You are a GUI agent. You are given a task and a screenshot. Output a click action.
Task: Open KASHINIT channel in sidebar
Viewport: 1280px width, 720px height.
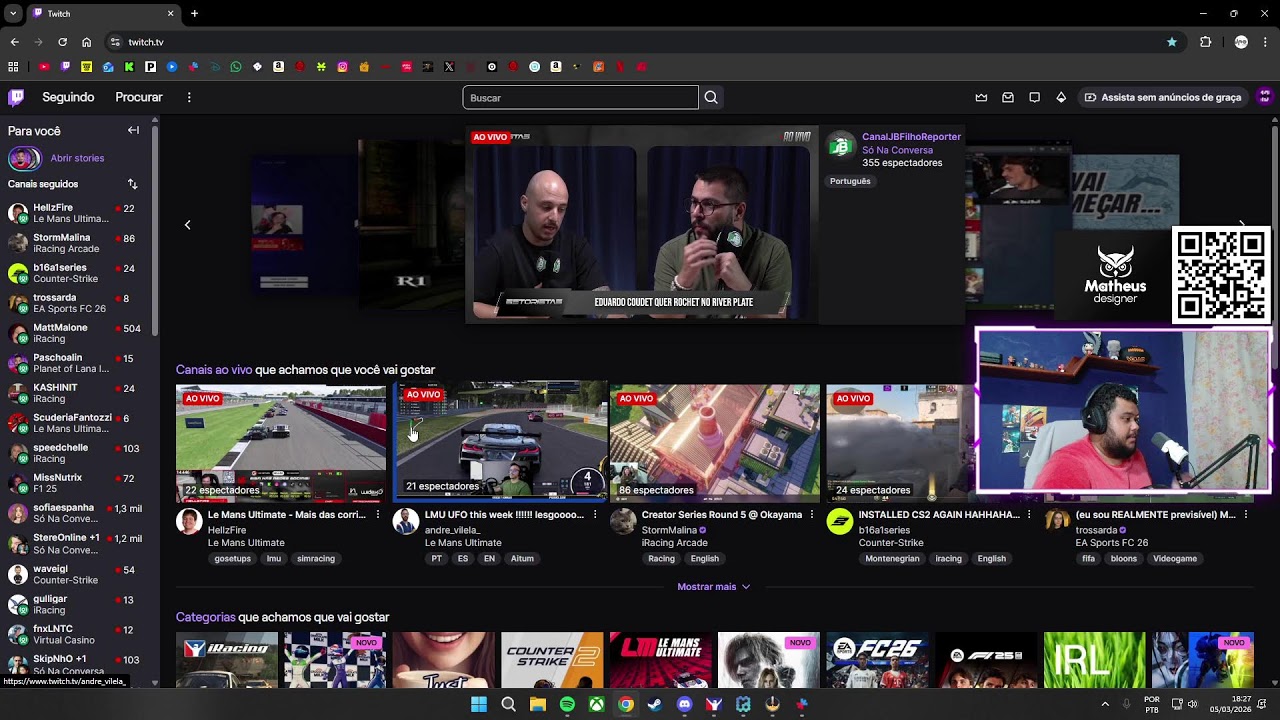coord(80,393)
